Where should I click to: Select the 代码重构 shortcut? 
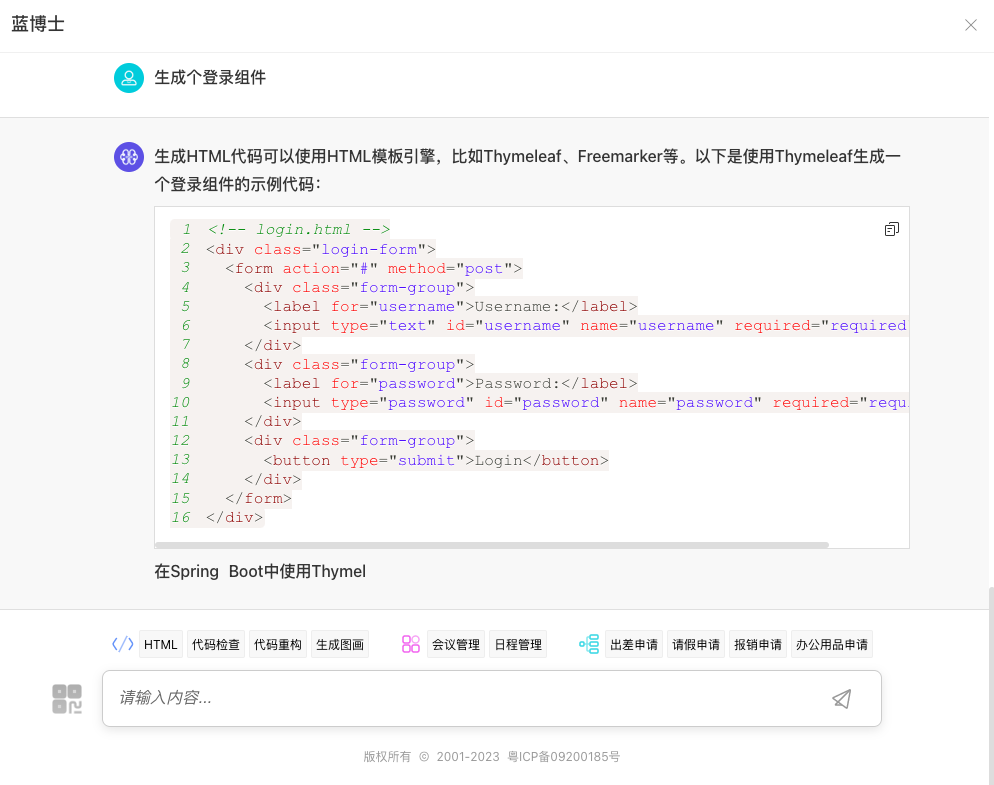278,644
